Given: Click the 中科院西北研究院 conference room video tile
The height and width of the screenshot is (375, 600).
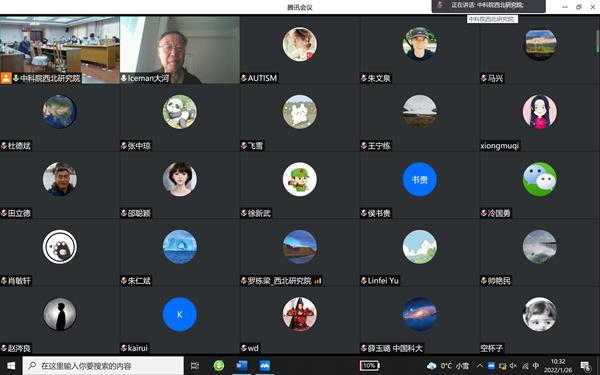Looking at the screenshot, I should coord(60,50).
